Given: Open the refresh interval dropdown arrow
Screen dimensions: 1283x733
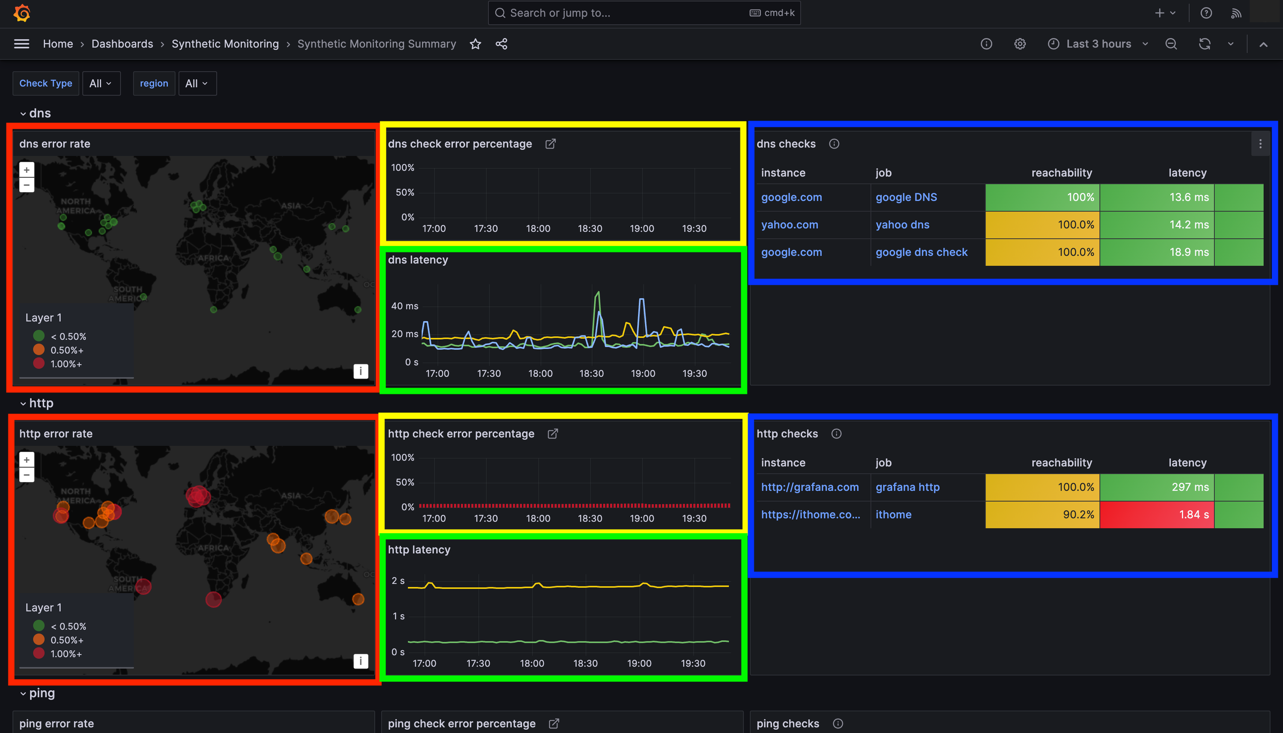Looking at the screenshot, I should pos(1231,44).
